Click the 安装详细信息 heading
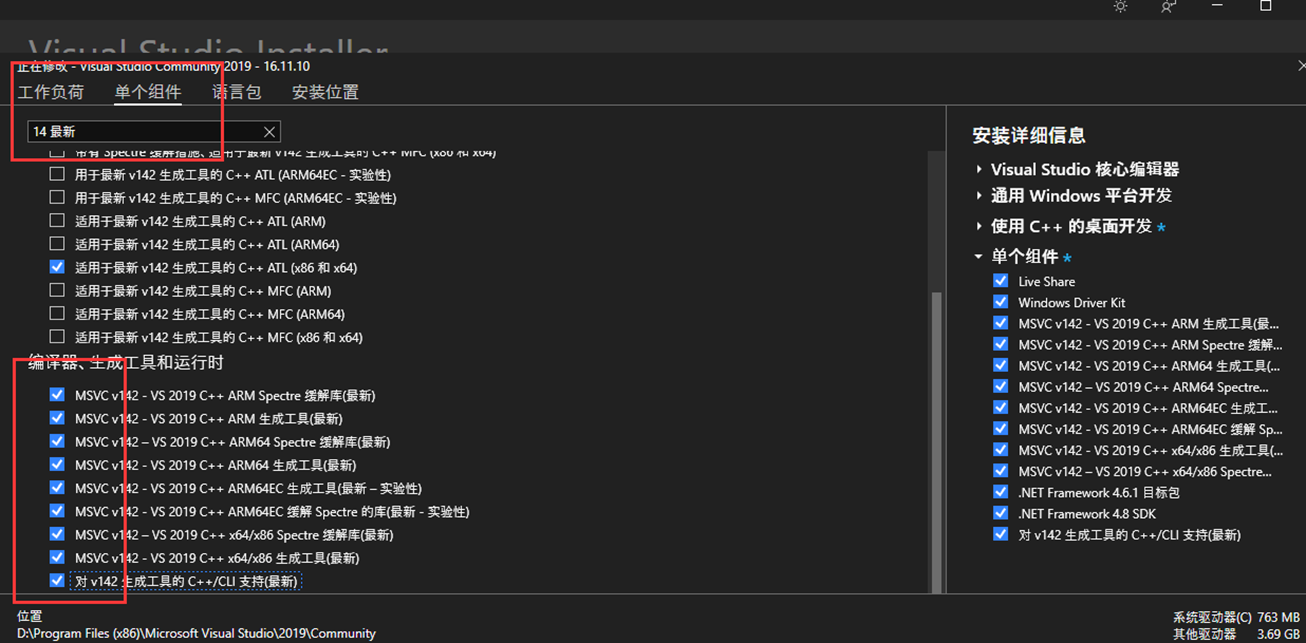The width and height of the screenshot is (1306, 643). tap(1029, 135)
